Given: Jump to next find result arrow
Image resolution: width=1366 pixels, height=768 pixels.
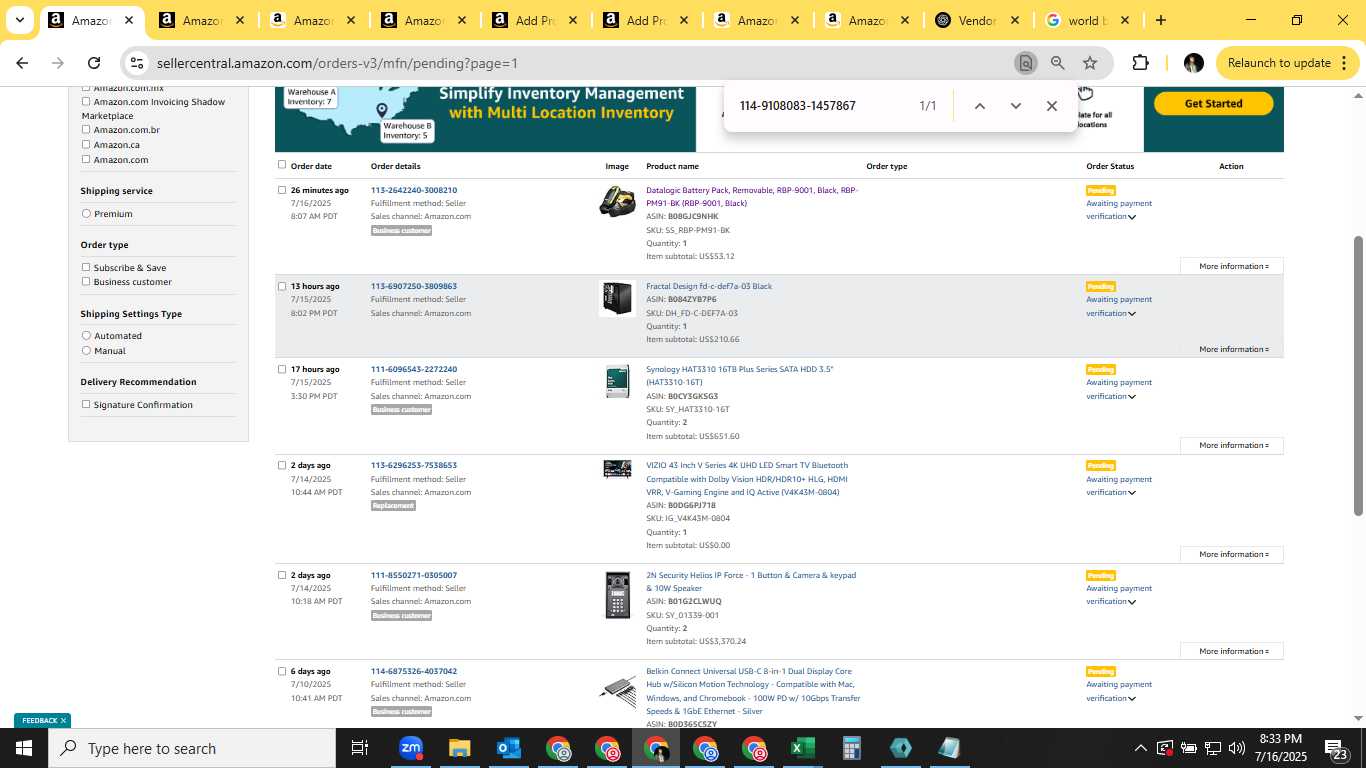Looking at the screenshot, I should [1016, 106].
